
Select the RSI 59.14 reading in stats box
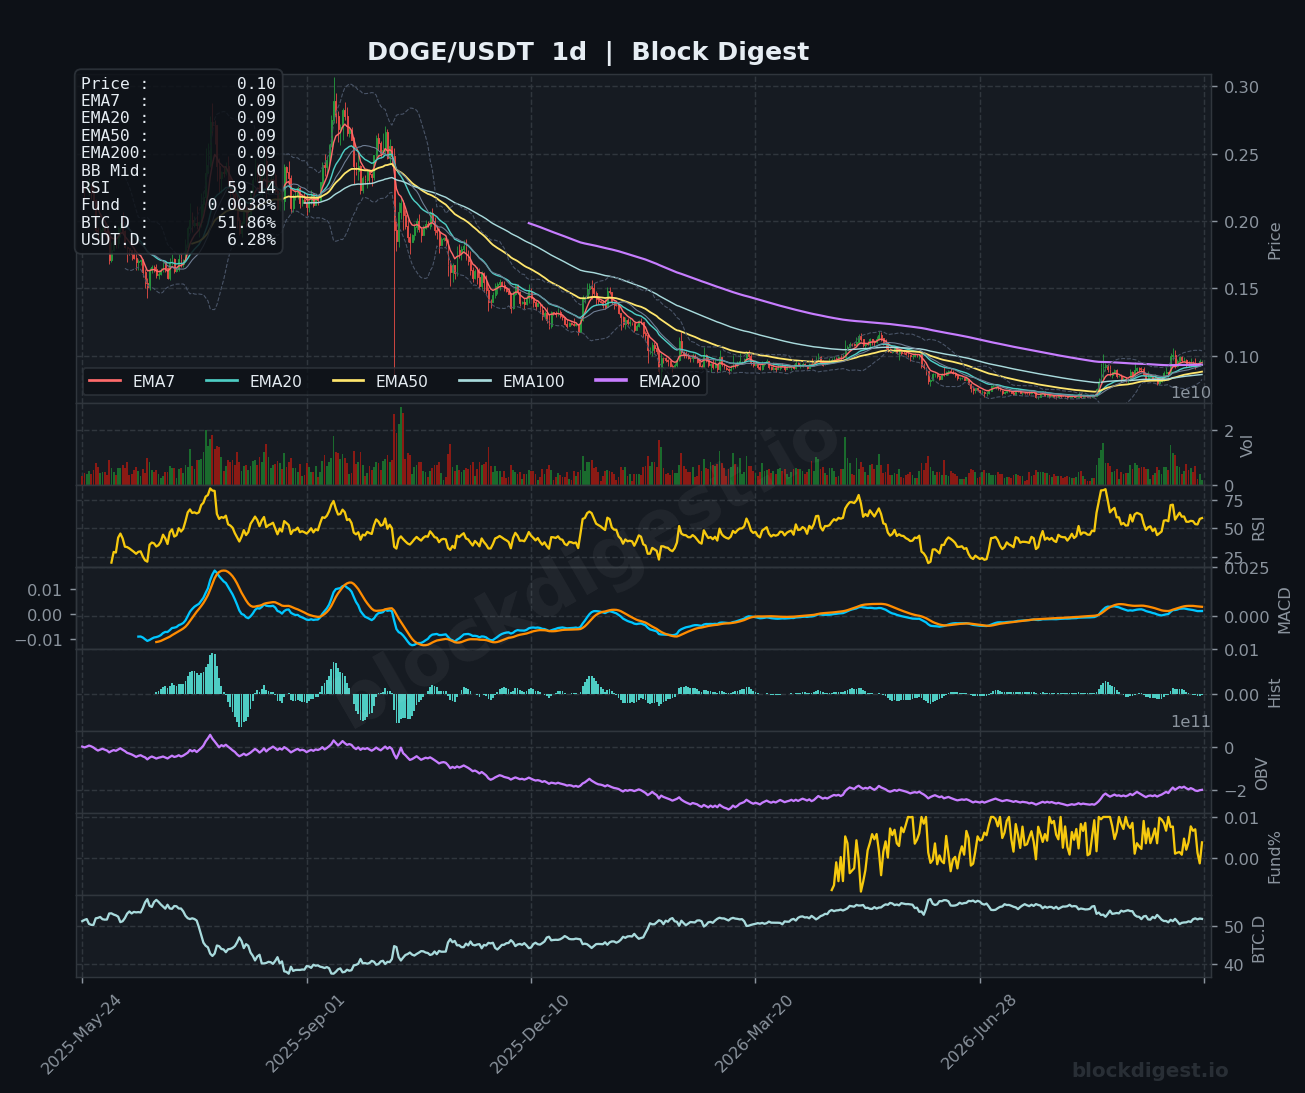tap(178, 188)
